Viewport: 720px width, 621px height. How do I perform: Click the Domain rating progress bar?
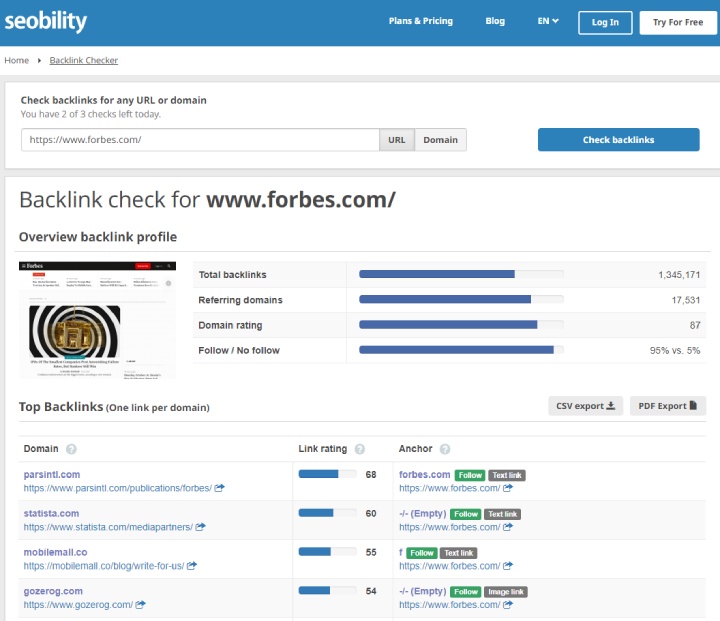pos(461,325)
